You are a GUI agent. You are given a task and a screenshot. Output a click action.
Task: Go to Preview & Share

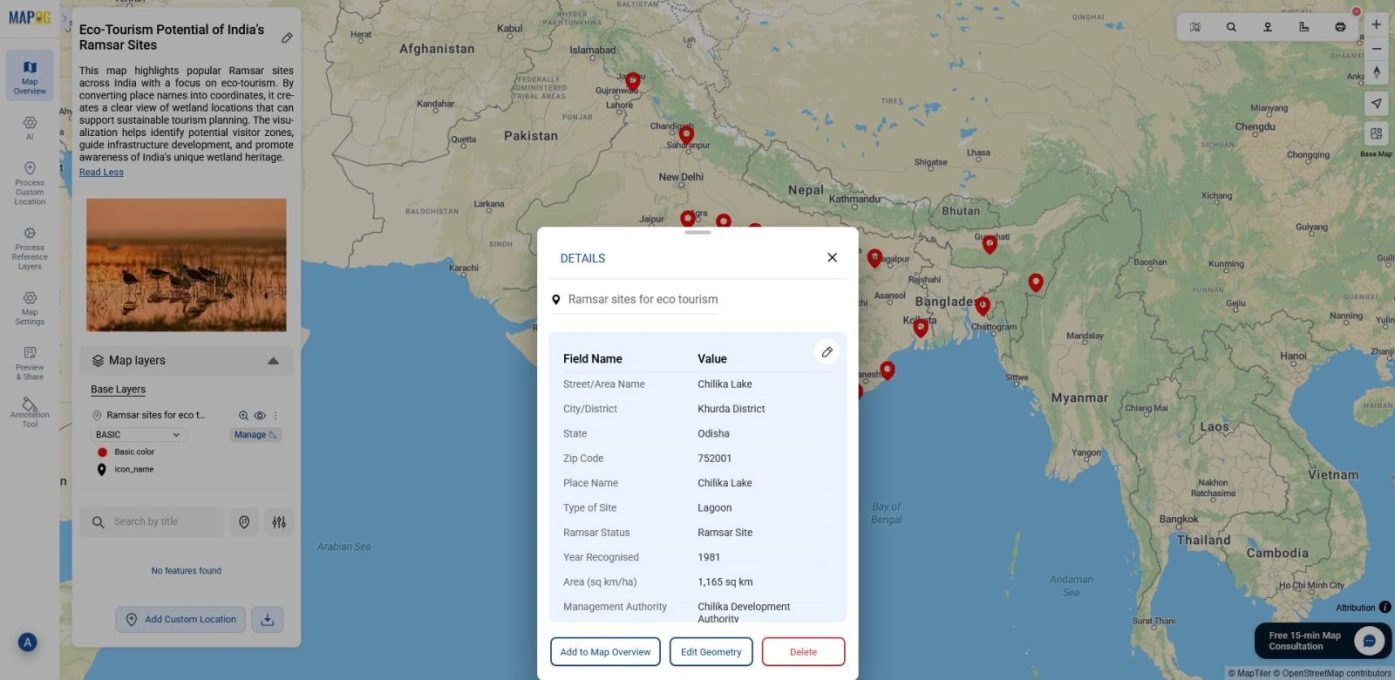(29, 363)
